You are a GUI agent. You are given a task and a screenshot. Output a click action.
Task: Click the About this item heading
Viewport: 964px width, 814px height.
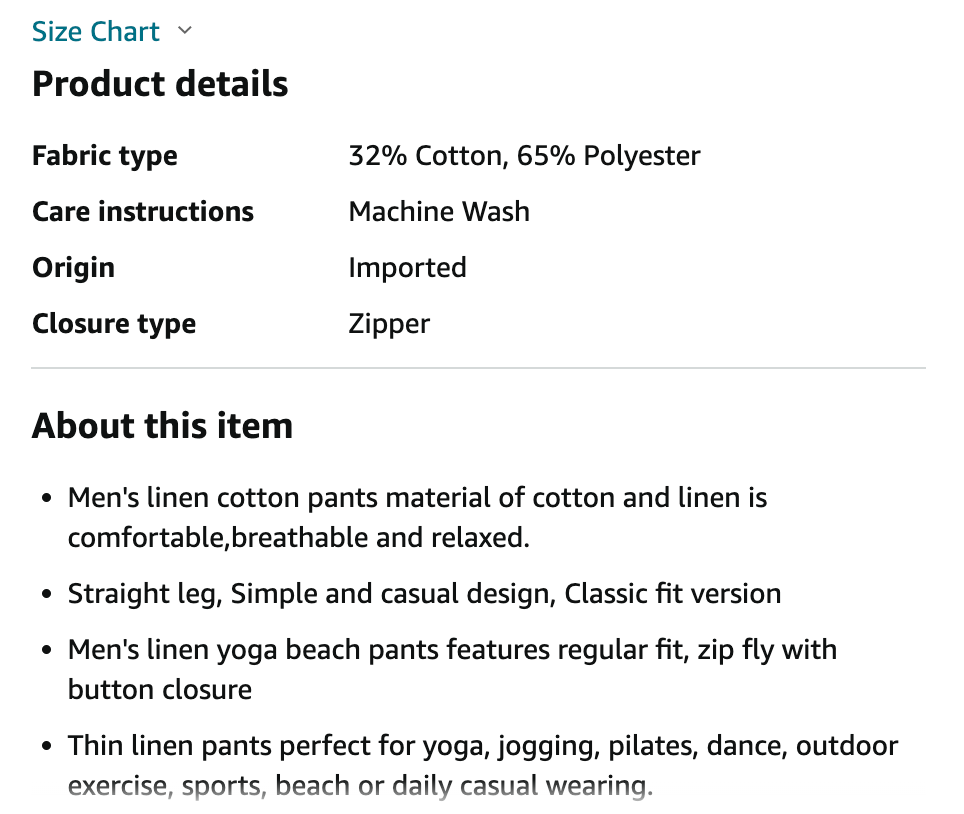pyautogui.click(x=162, y=425)
